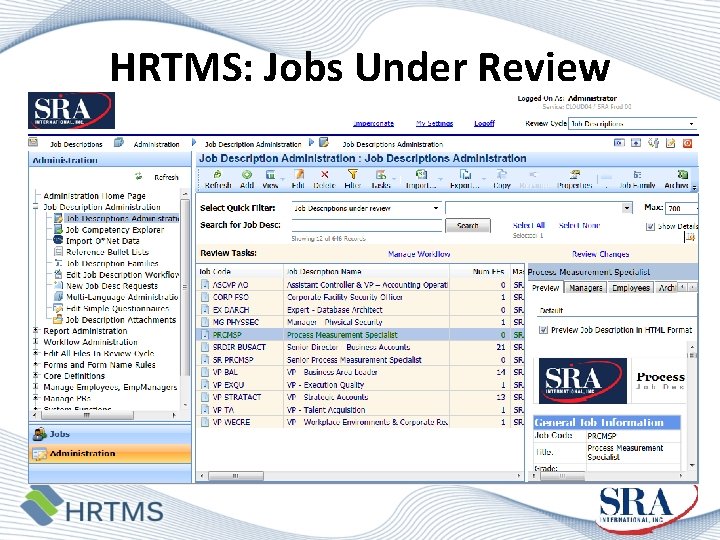Toggle Preview Job Description in HTML Format checkbox
720x540 pixels.
pos(543,330)
